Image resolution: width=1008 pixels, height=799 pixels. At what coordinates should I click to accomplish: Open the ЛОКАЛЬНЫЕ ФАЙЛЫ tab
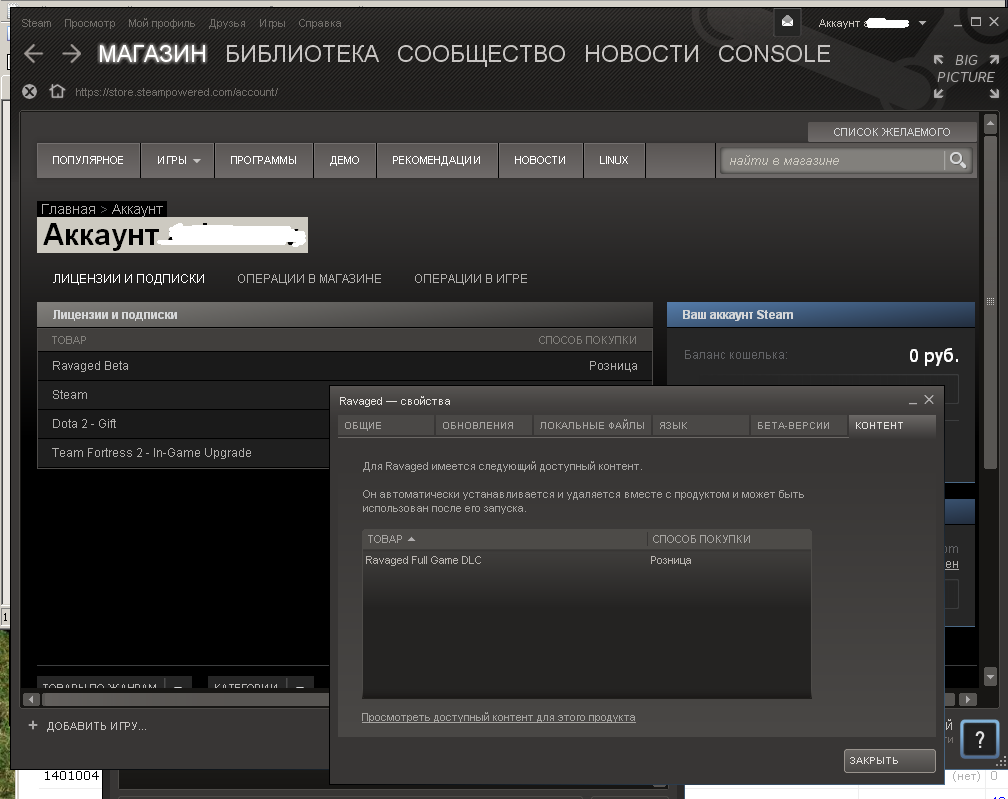point(591,426)
